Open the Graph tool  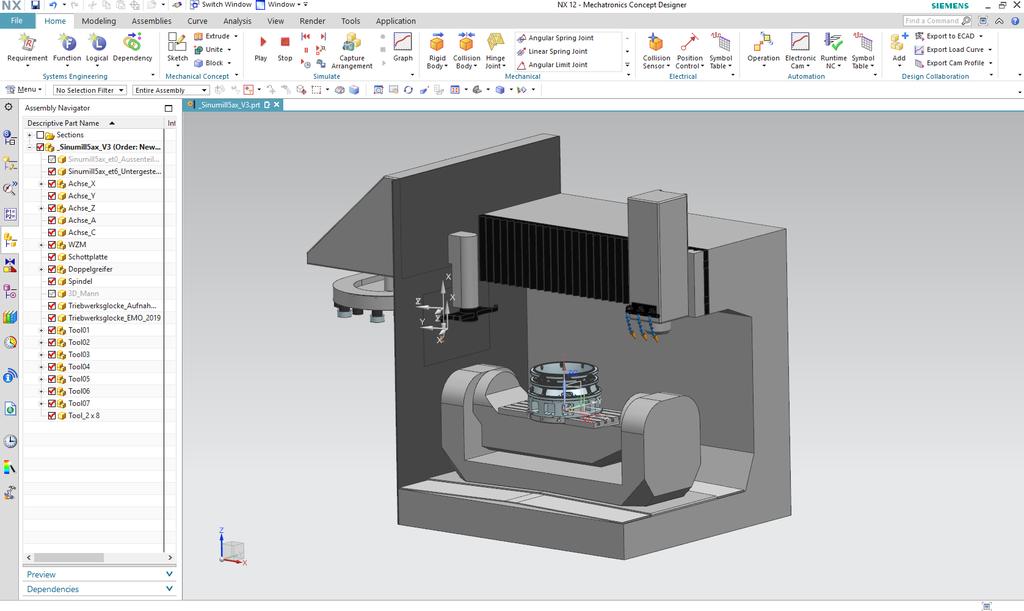click(x=403, y=47)
